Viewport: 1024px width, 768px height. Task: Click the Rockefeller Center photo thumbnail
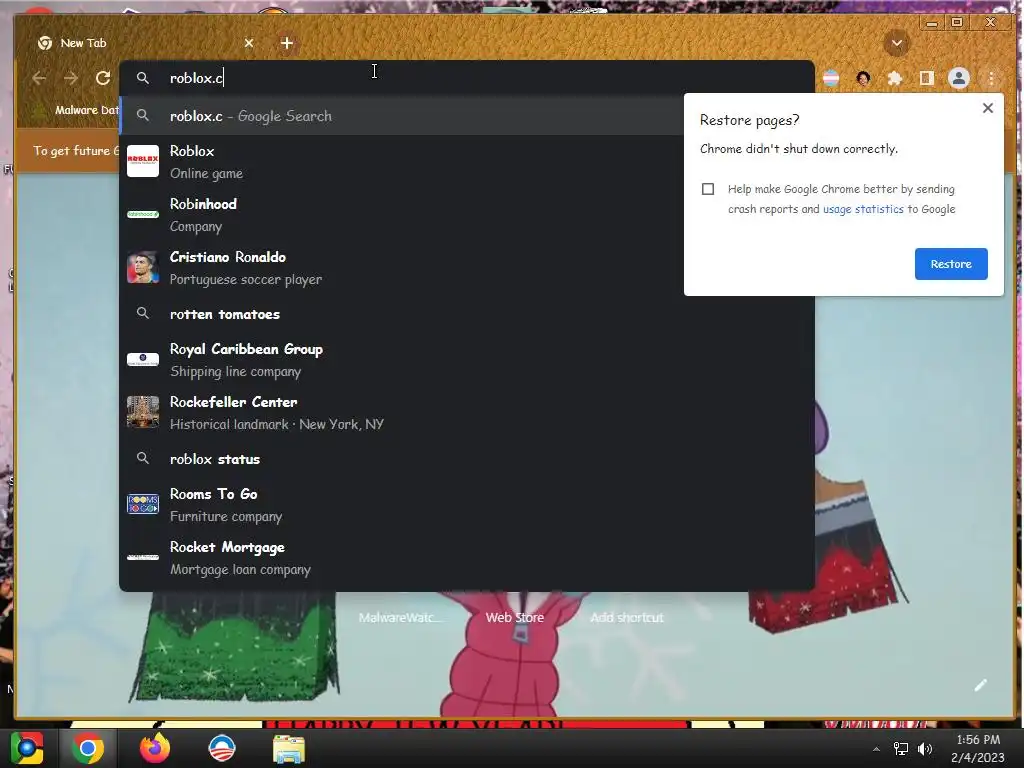[143, 412]
